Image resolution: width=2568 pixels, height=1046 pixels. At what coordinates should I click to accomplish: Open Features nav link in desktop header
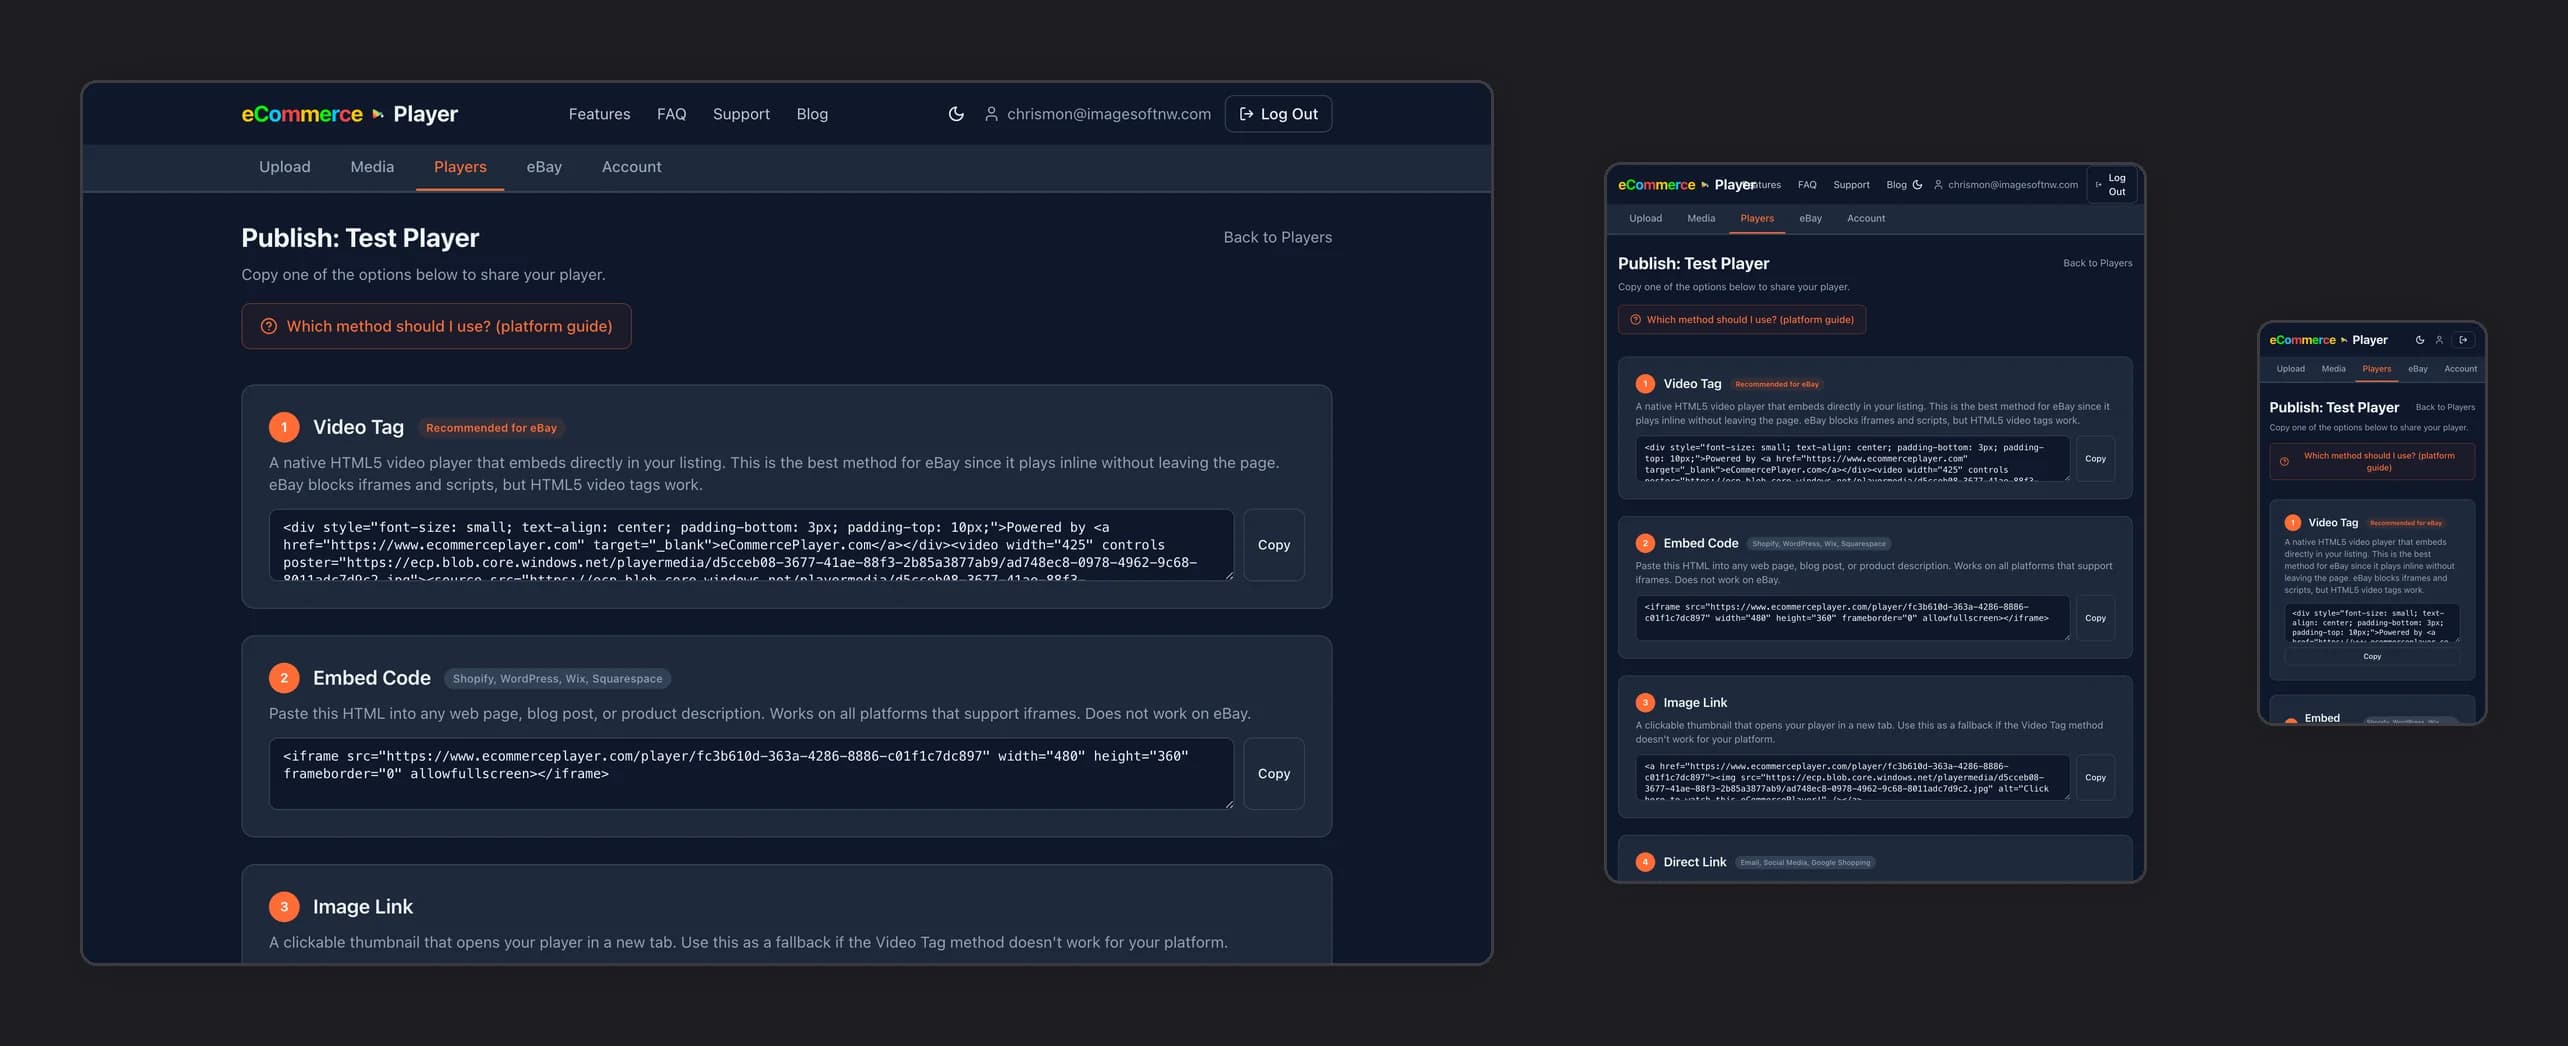click(599, 114)
